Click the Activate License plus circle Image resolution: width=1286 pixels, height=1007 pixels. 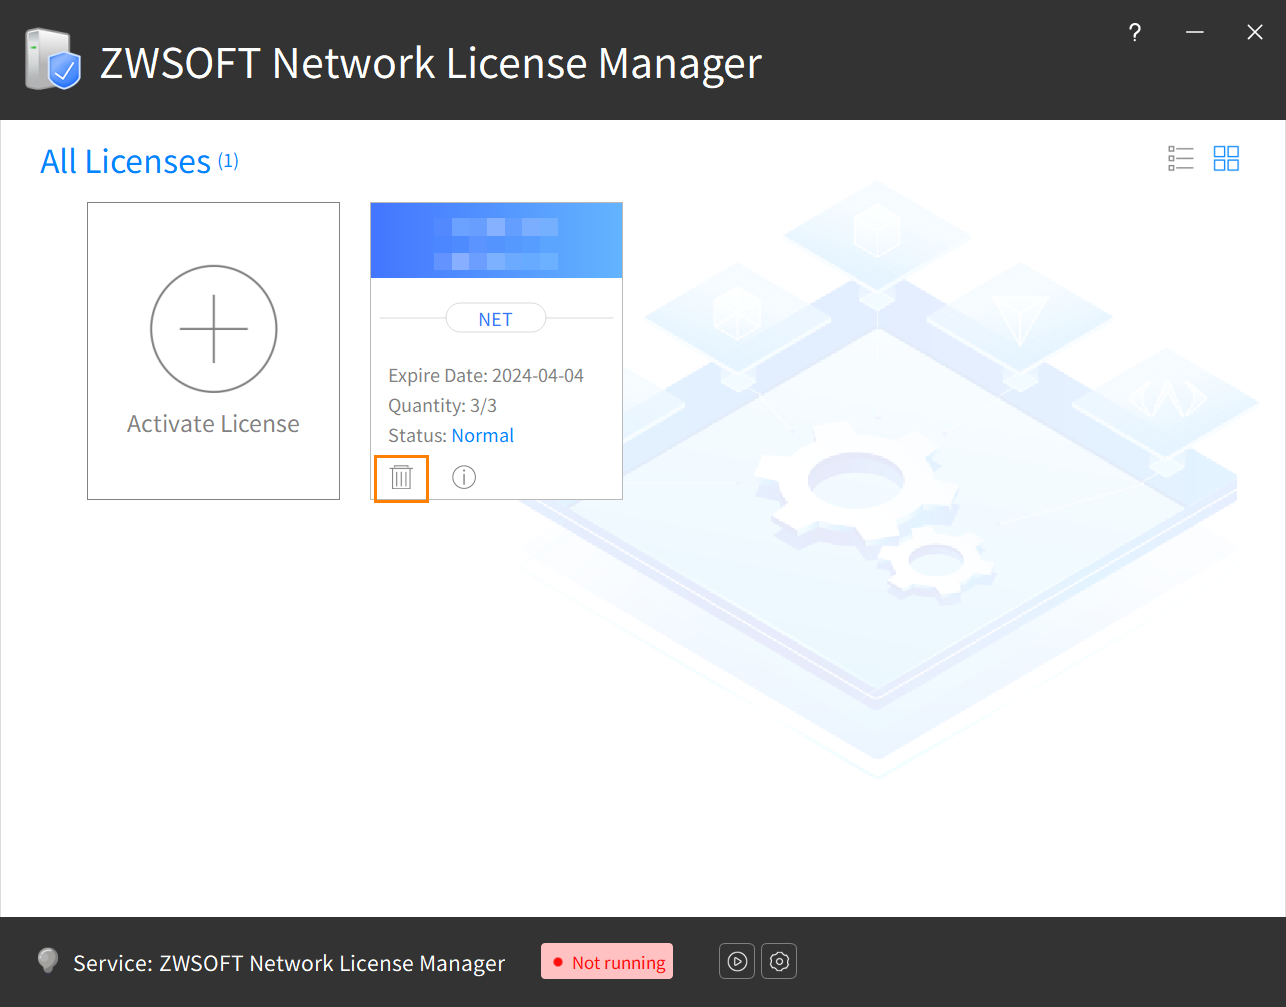point(214,328)
